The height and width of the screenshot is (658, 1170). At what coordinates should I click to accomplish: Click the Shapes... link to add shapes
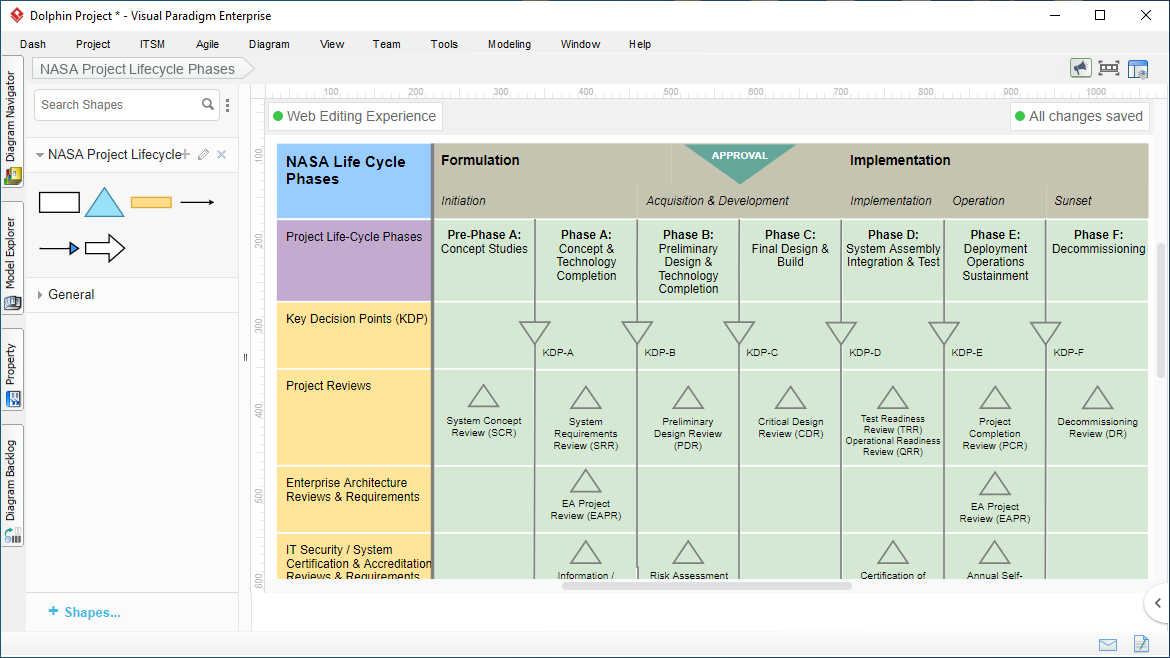coord(84,612)
